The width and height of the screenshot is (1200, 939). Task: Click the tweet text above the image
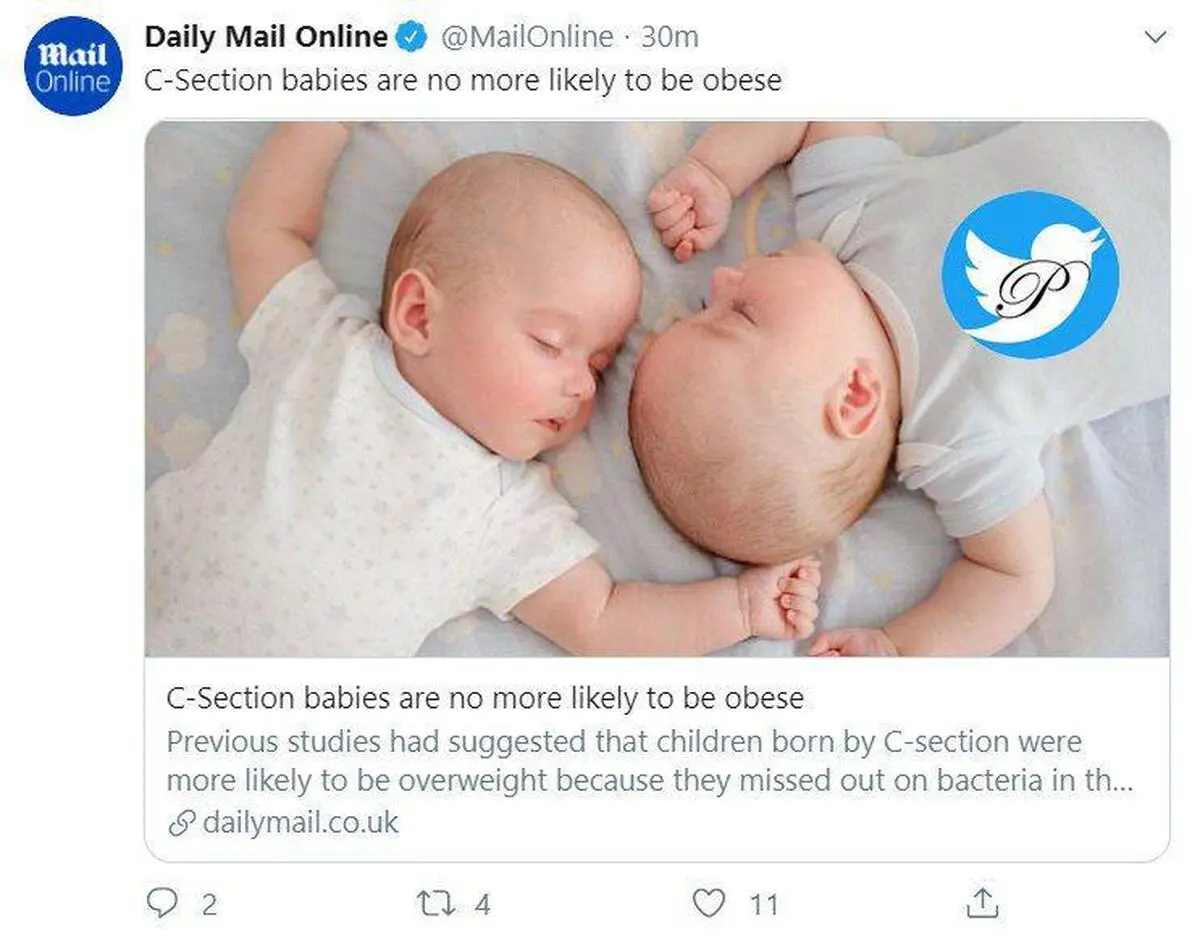[463, 81]
